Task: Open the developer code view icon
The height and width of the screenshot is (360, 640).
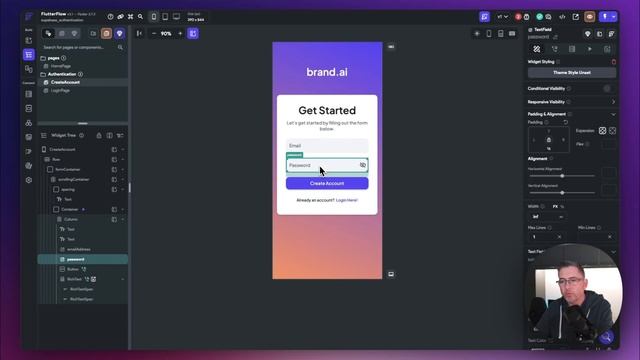Action: pyautogui.click(x=562, y=17)
